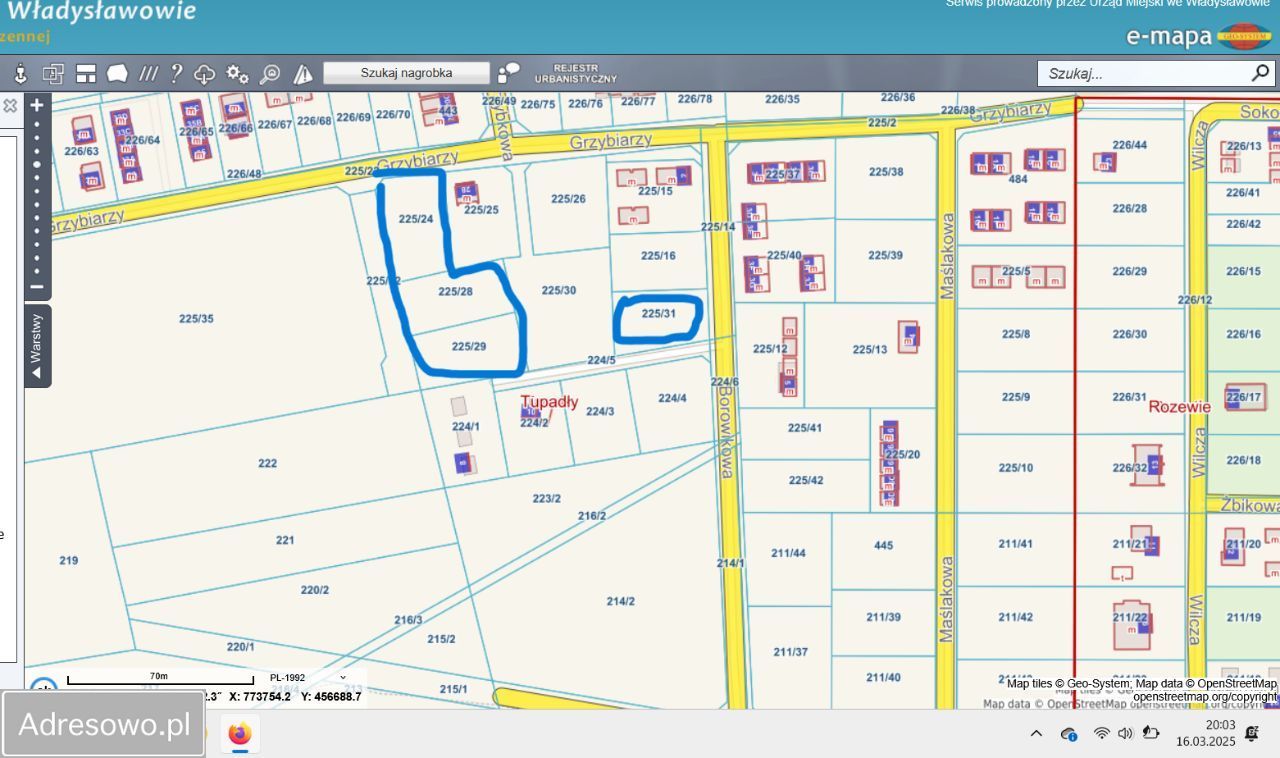Image resolution: width=1280 pixels, height=758 pixels.
Task: Open the Wi-Fi network tray icon
Action: (x=1101, y=733)
